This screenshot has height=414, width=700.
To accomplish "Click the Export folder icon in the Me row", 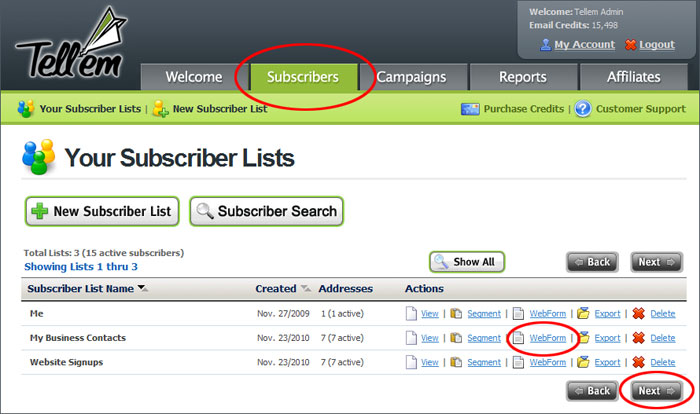I will (583, 313).
